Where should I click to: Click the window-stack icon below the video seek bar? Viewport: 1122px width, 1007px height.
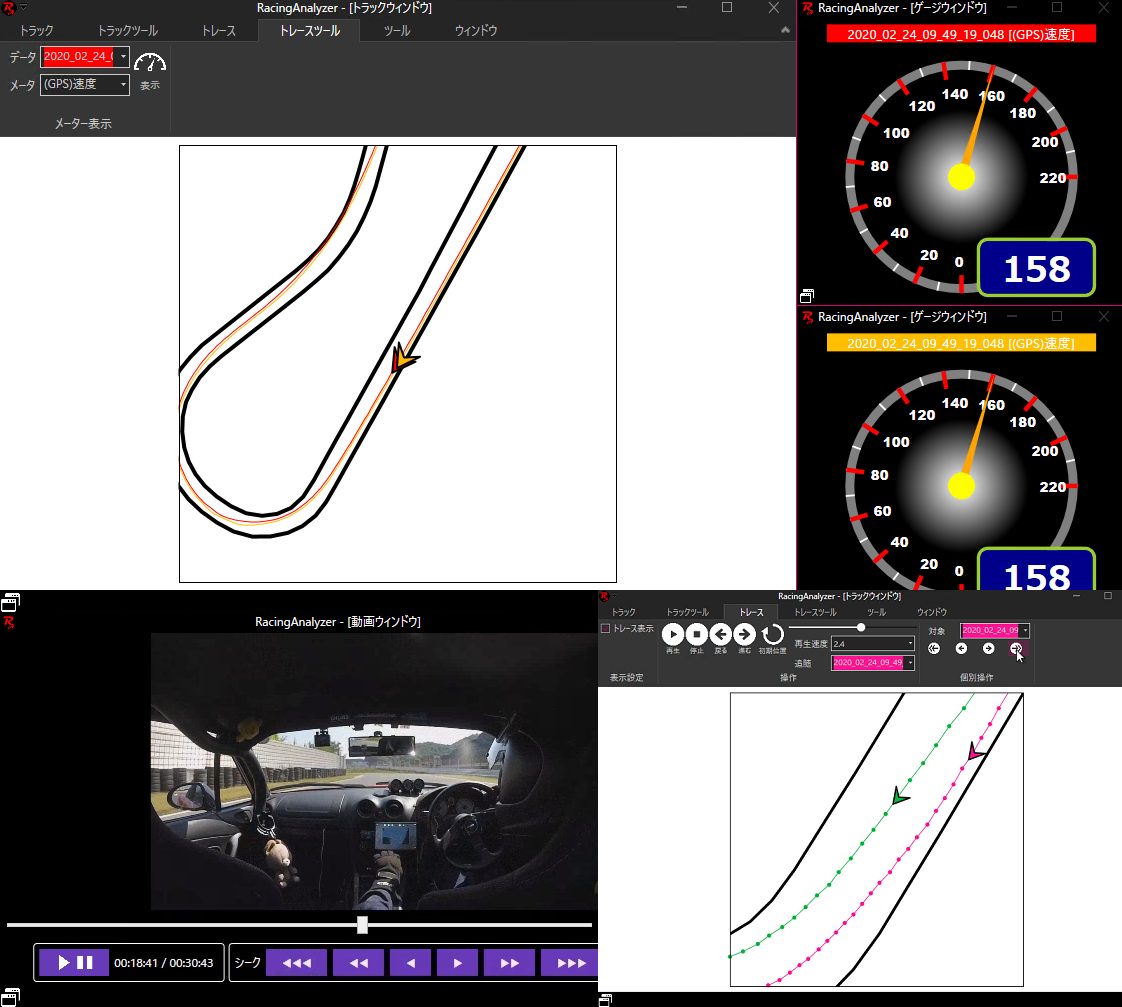coord(10,997)
